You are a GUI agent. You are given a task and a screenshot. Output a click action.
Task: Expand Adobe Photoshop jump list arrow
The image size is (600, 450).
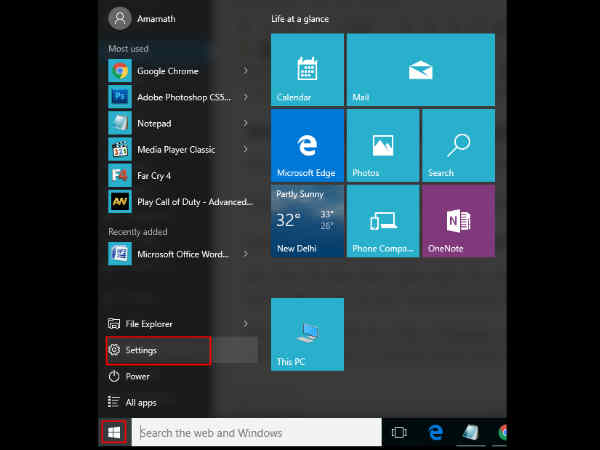(x=245, y=97)
